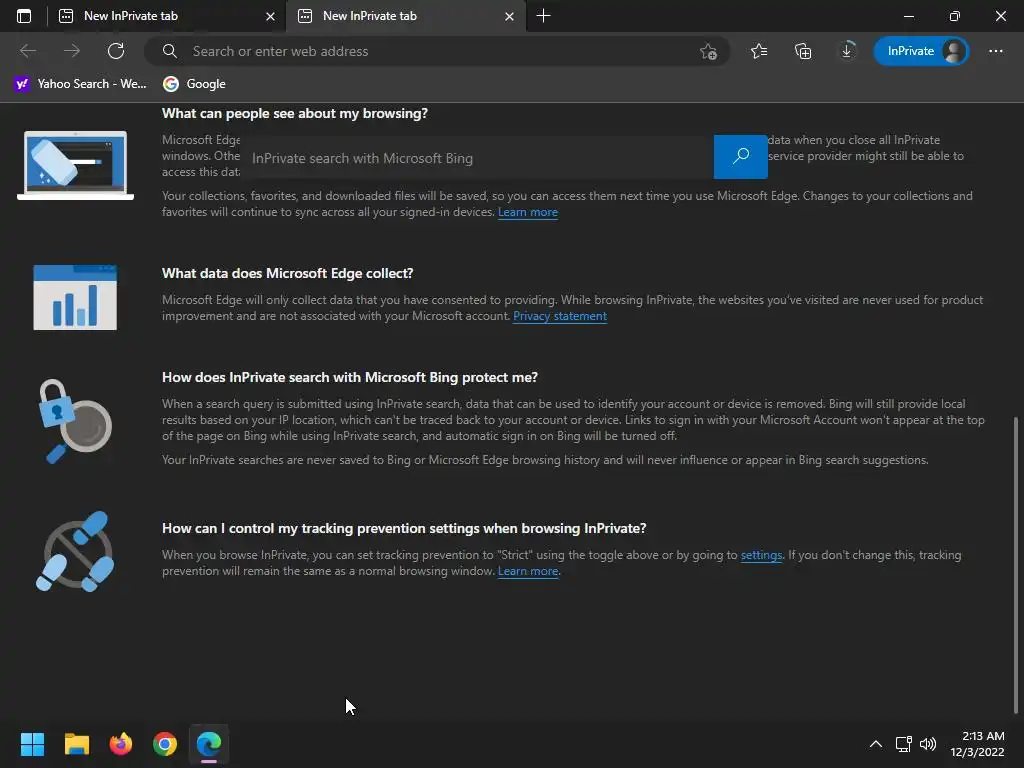This screenshot has height=768, width=1024.
Task: Open File Explorer from taskbar
Action: (76, 744)
